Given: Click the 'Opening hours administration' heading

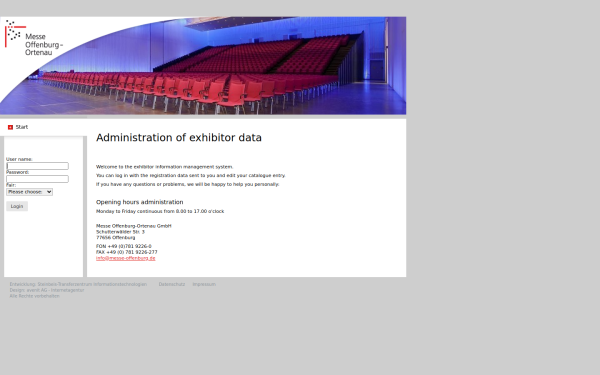Looking at the screenshot, I should click(140, 202).
